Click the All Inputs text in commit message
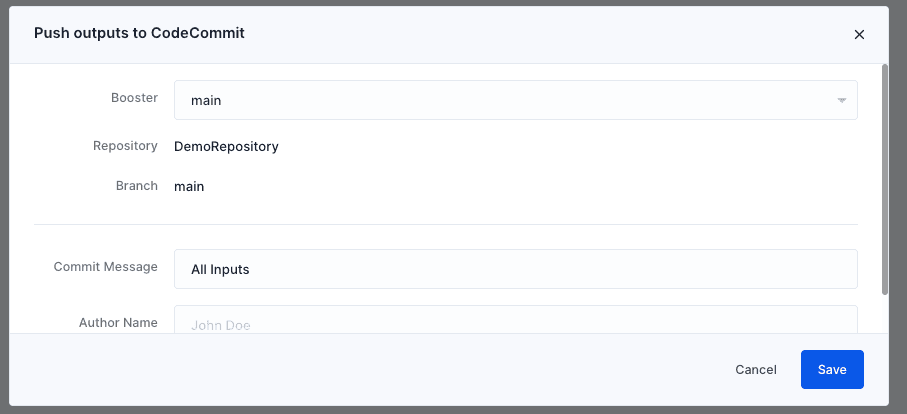The width and height of the screenshot is (907, 414). (220, 269)
